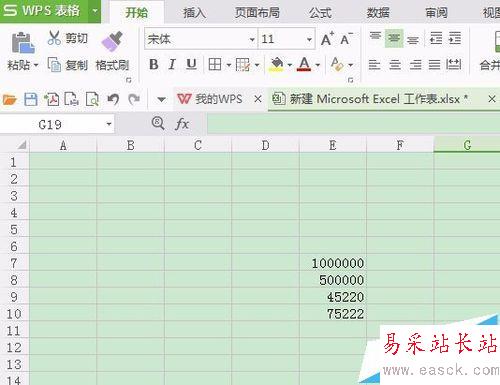Open print preview with the magnifier page icon
Screen dimensions: 500x385
point(92,99)
